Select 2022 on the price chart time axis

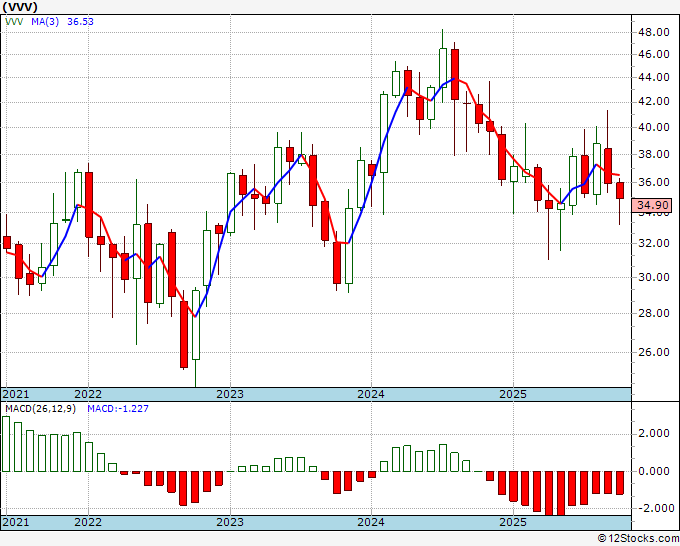click(x=88, y=394)
